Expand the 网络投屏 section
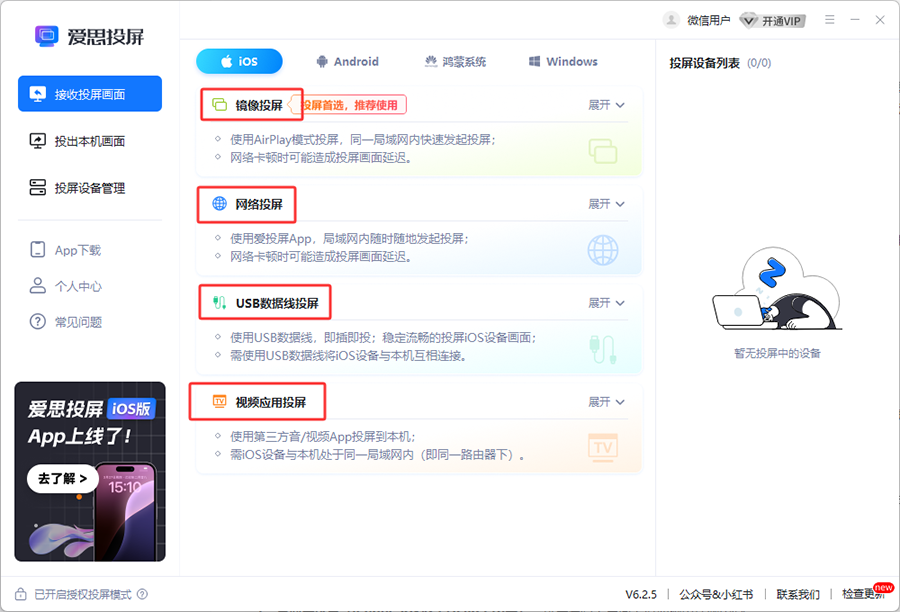900x612 pixels. coord(606,204)
